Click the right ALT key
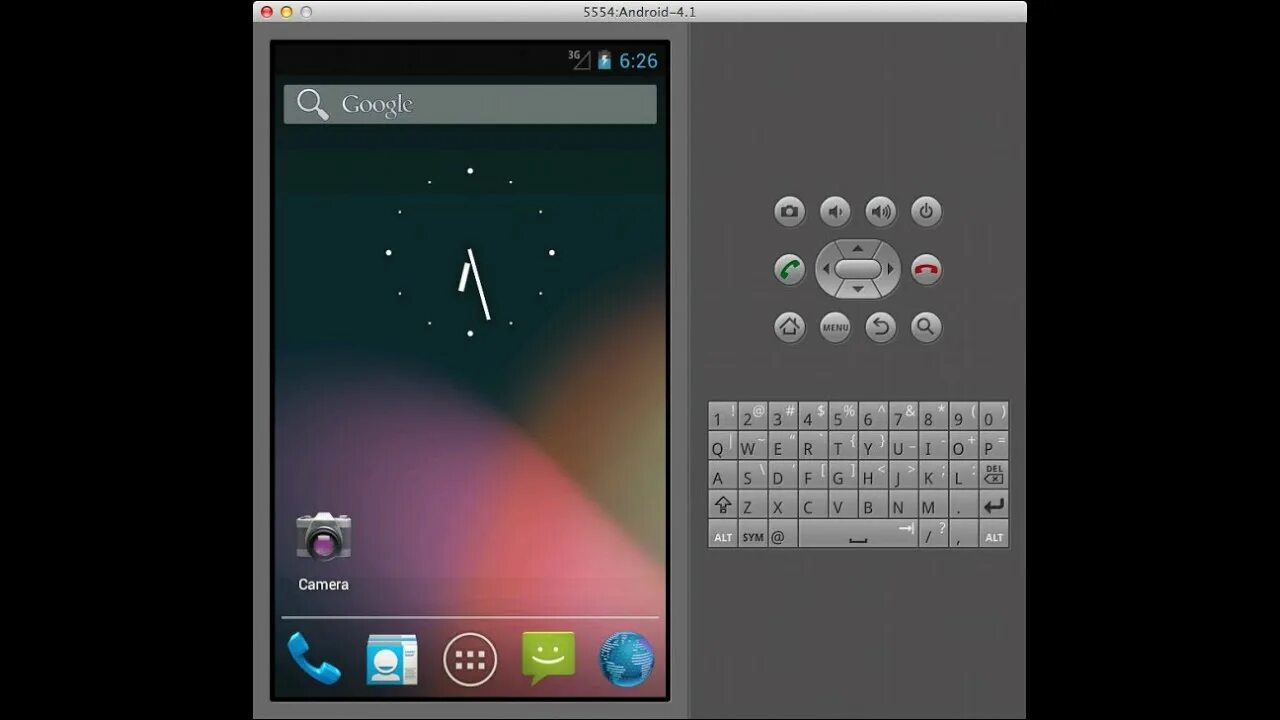Viewport: 1280px width, 720px height. point(993,534)
